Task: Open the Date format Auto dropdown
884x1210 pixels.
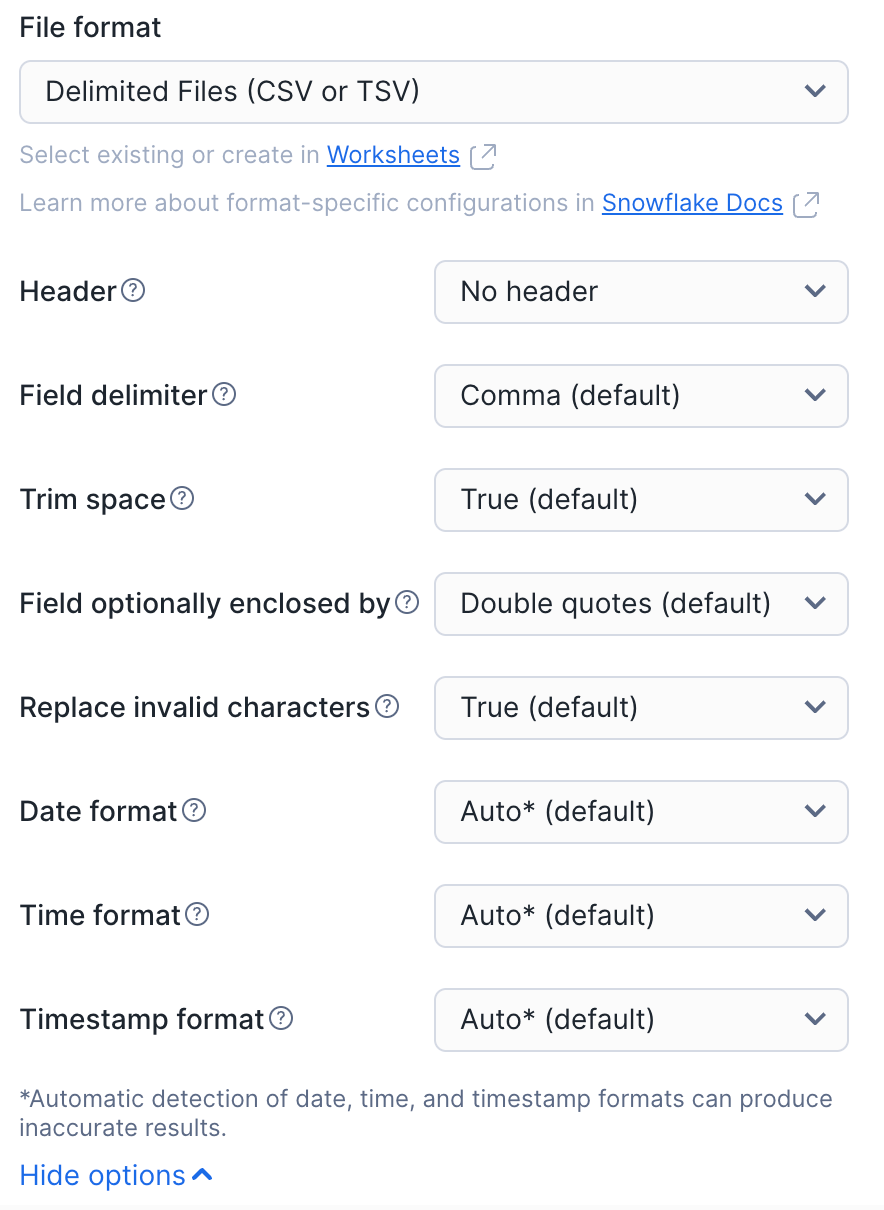Action: click(x=641, y=812)
